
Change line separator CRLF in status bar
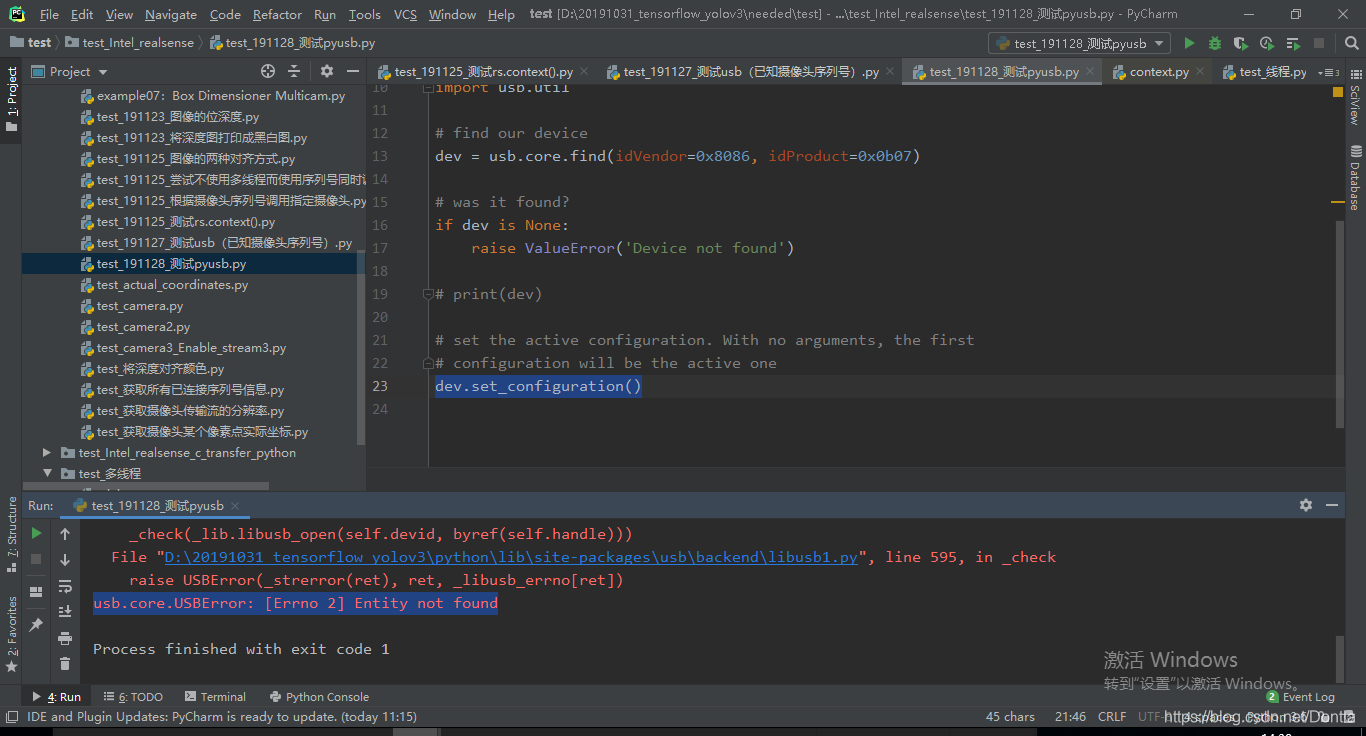point(1111,716)
